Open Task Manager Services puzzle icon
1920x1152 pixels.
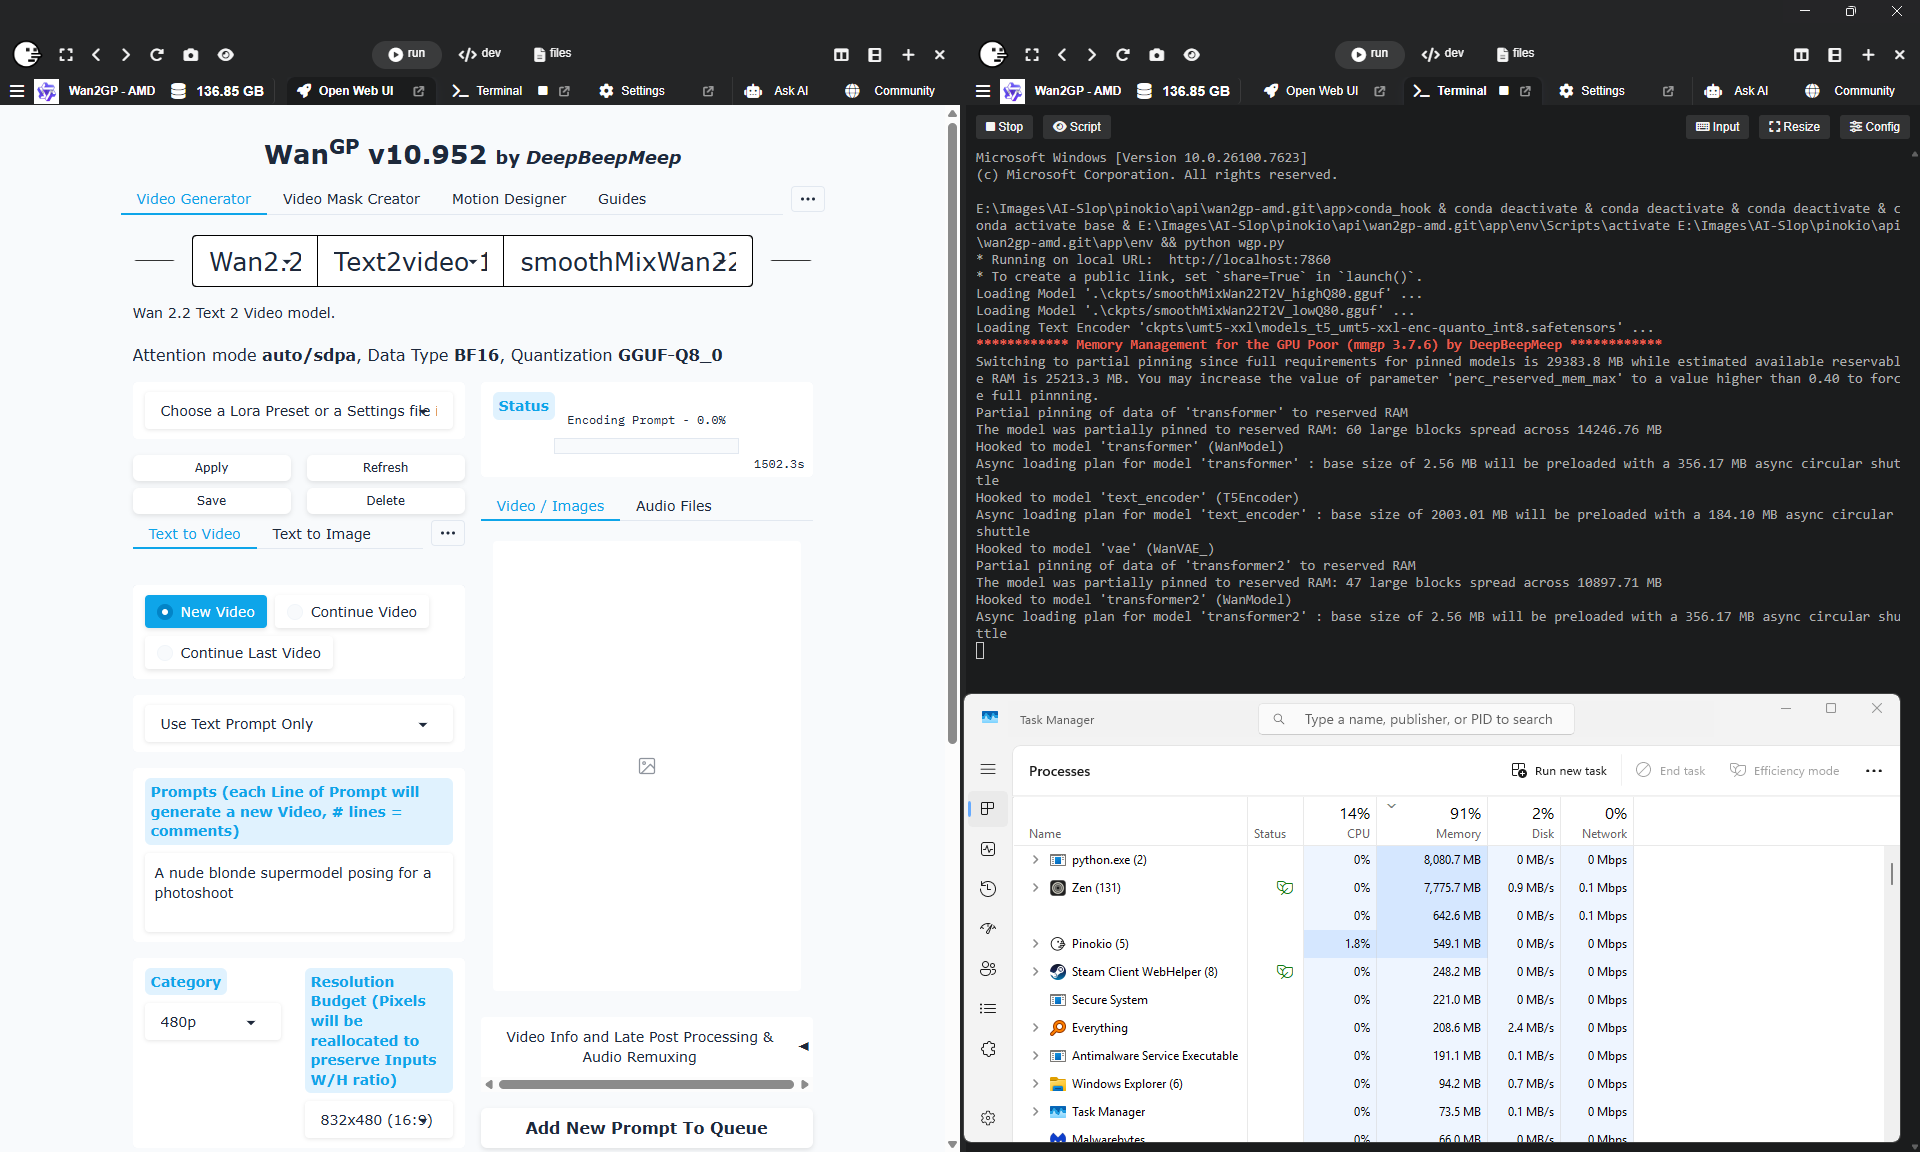point(988,1049)
